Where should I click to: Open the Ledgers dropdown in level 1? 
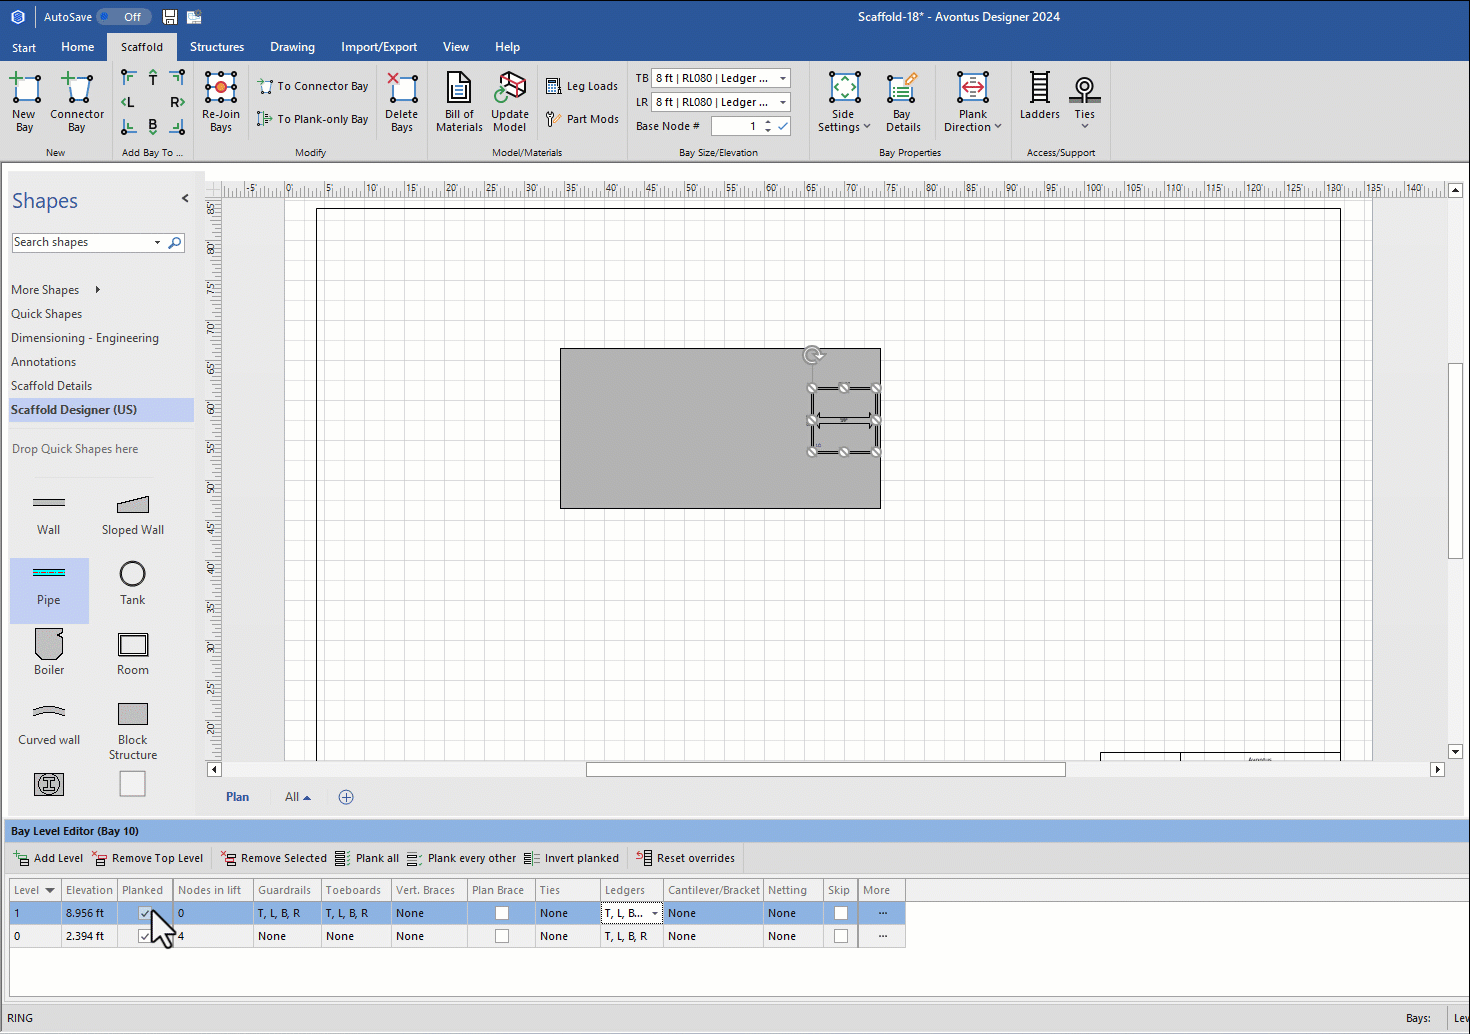(x=655, y=913)
